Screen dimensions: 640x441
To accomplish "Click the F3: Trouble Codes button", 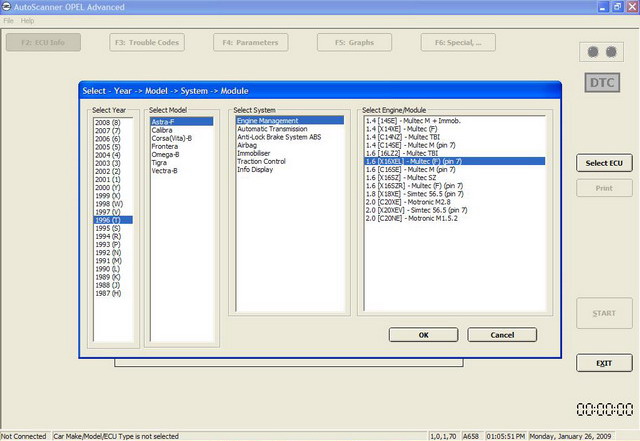I will (147, 42).
